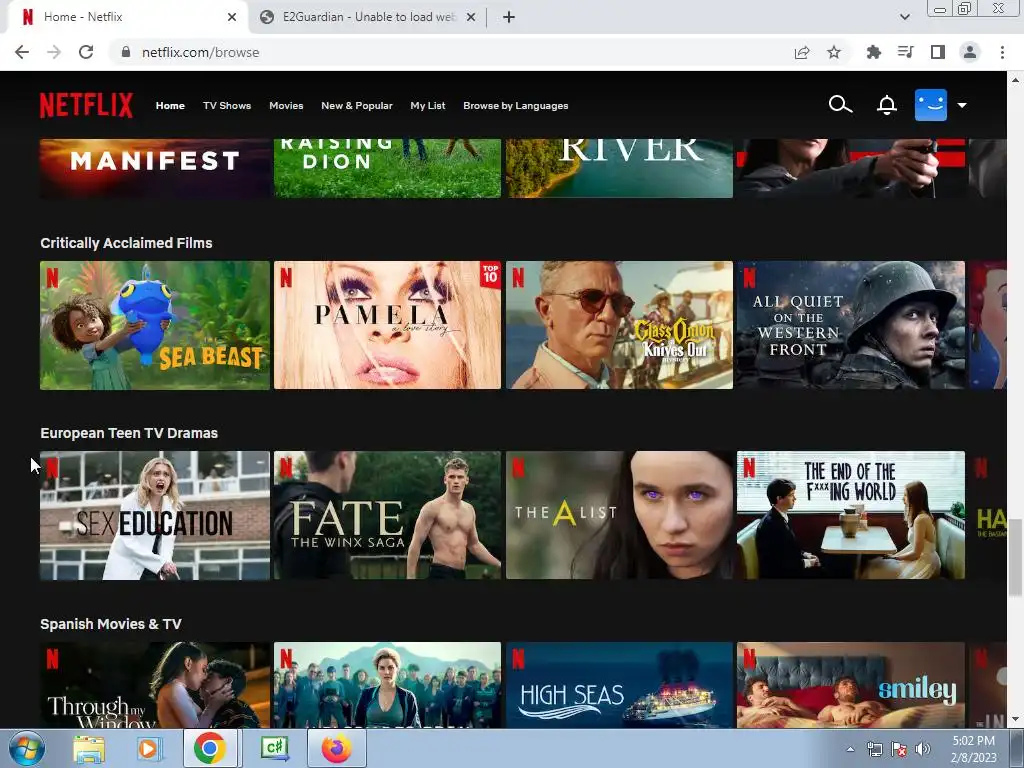The height and width of the screenshot is (768, 1024).
Task: Open Glass Onion Knives Out thumbnail
Action: pyautogui.click(x=619, y=325)
